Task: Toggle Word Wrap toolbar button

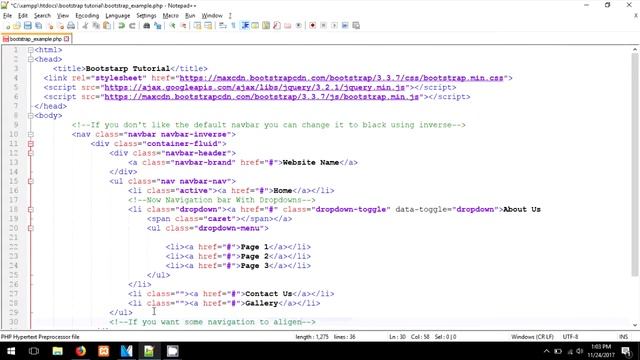Action: tap(222, 26)
